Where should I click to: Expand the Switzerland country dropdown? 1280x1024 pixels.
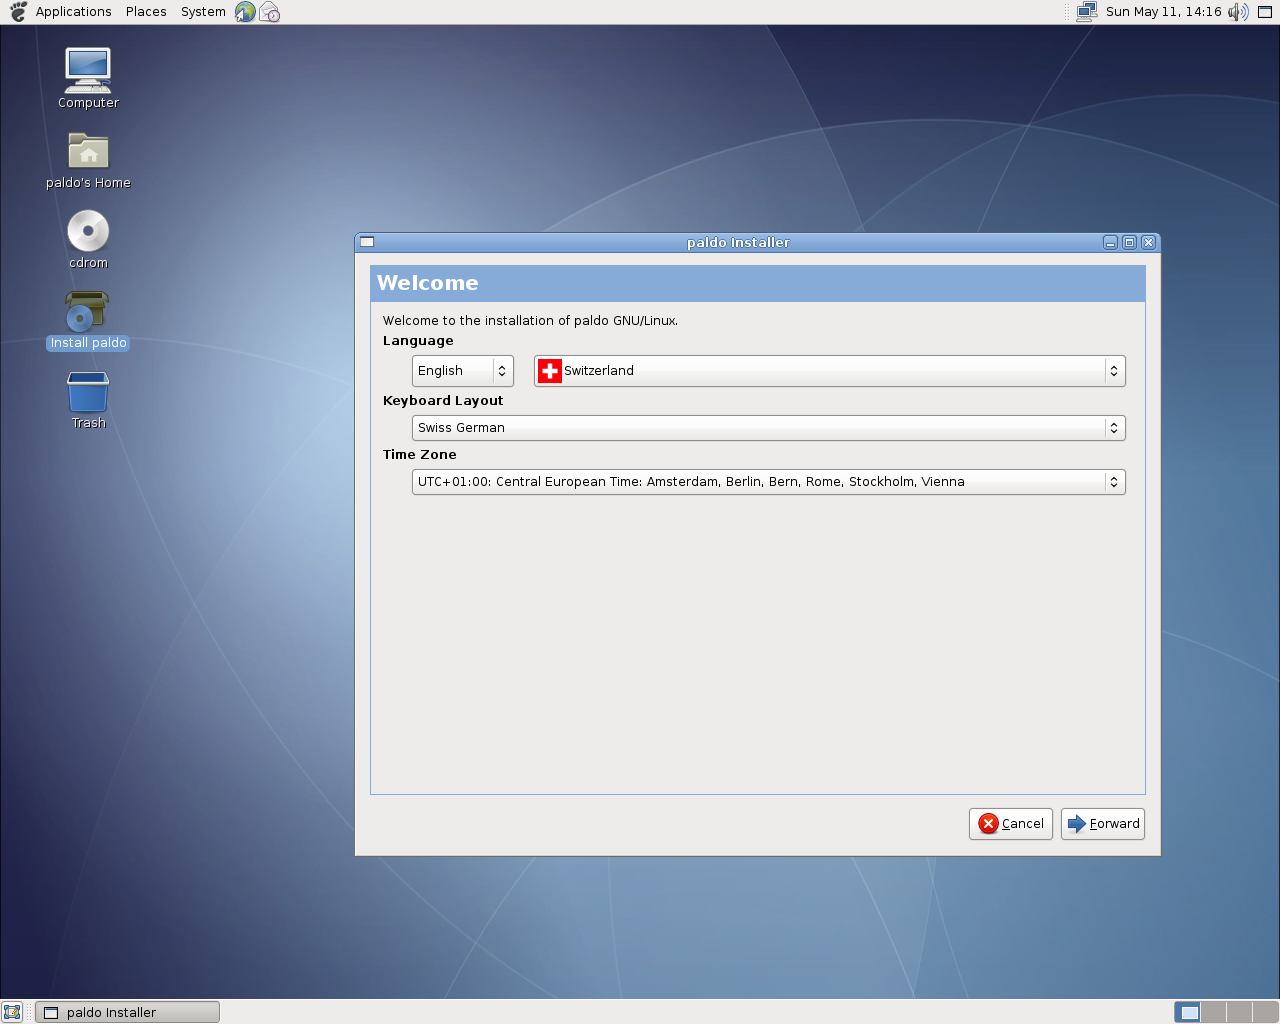830,371
